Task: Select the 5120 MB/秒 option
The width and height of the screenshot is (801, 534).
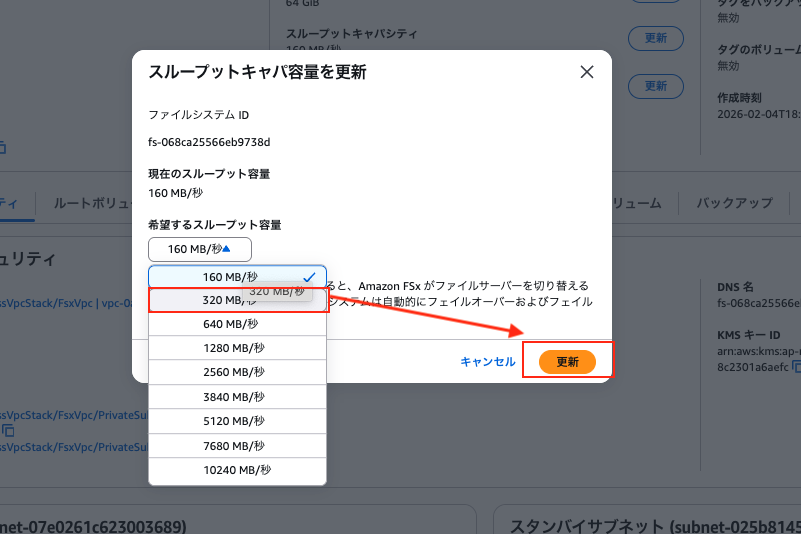Action: [237, 421]
